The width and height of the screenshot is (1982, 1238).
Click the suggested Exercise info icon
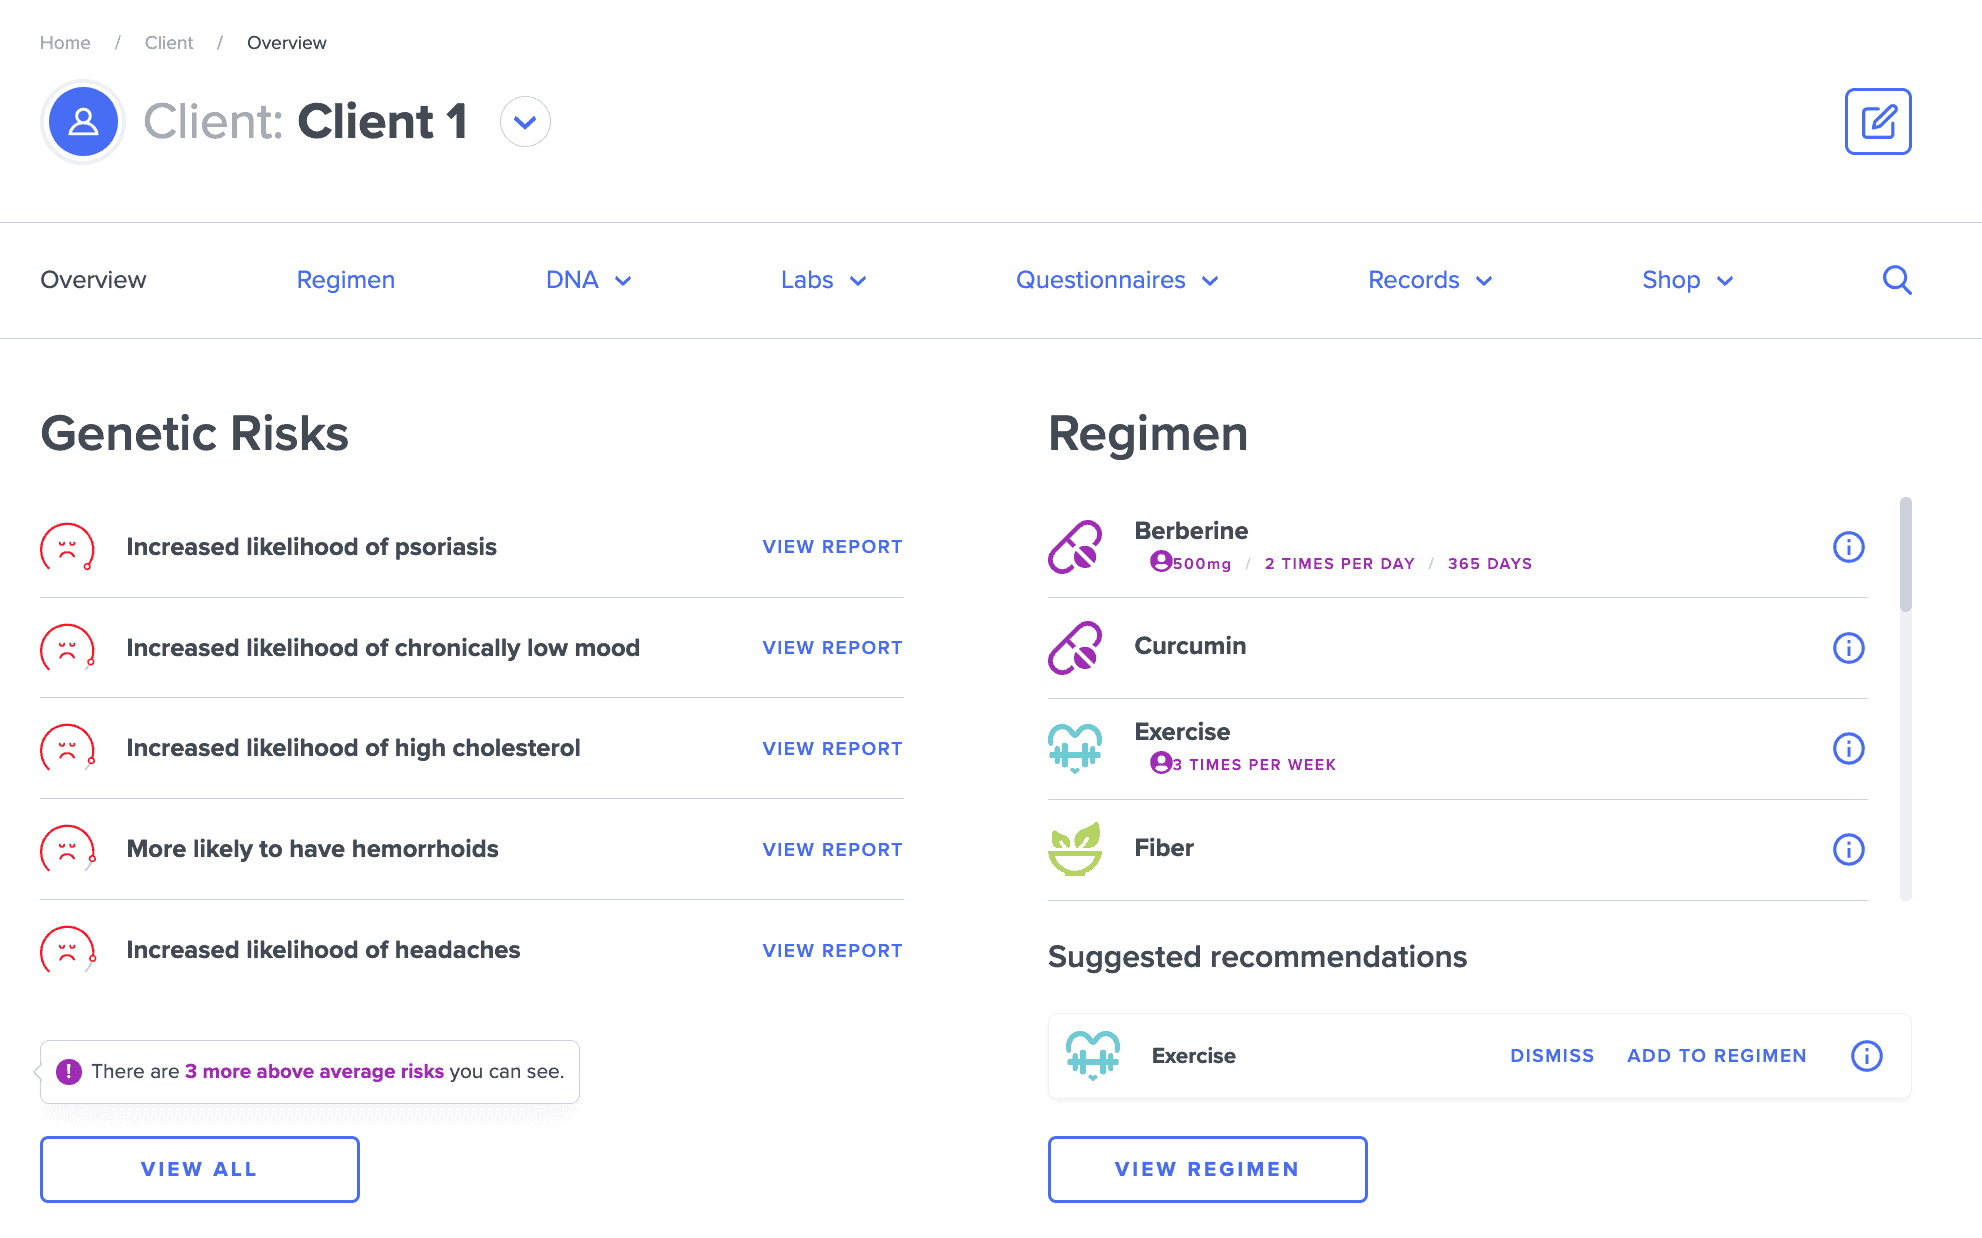1865,1055
